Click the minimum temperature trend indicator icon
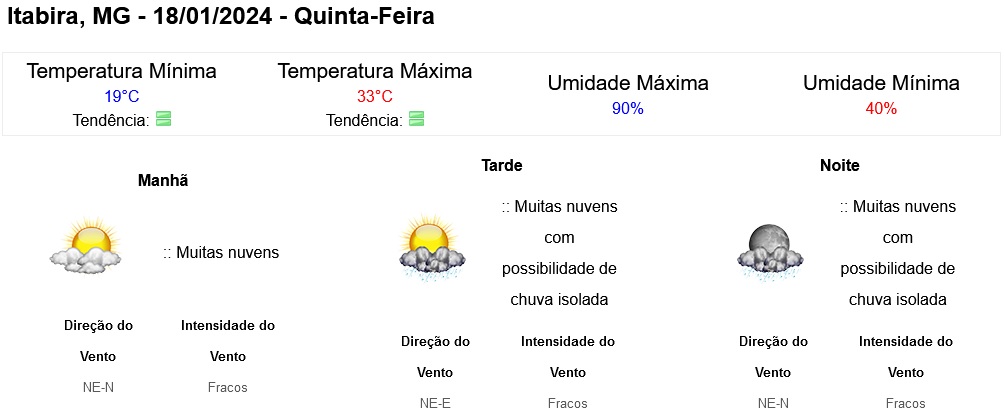Screen dimensions: 1005x415 click(163, 119)
